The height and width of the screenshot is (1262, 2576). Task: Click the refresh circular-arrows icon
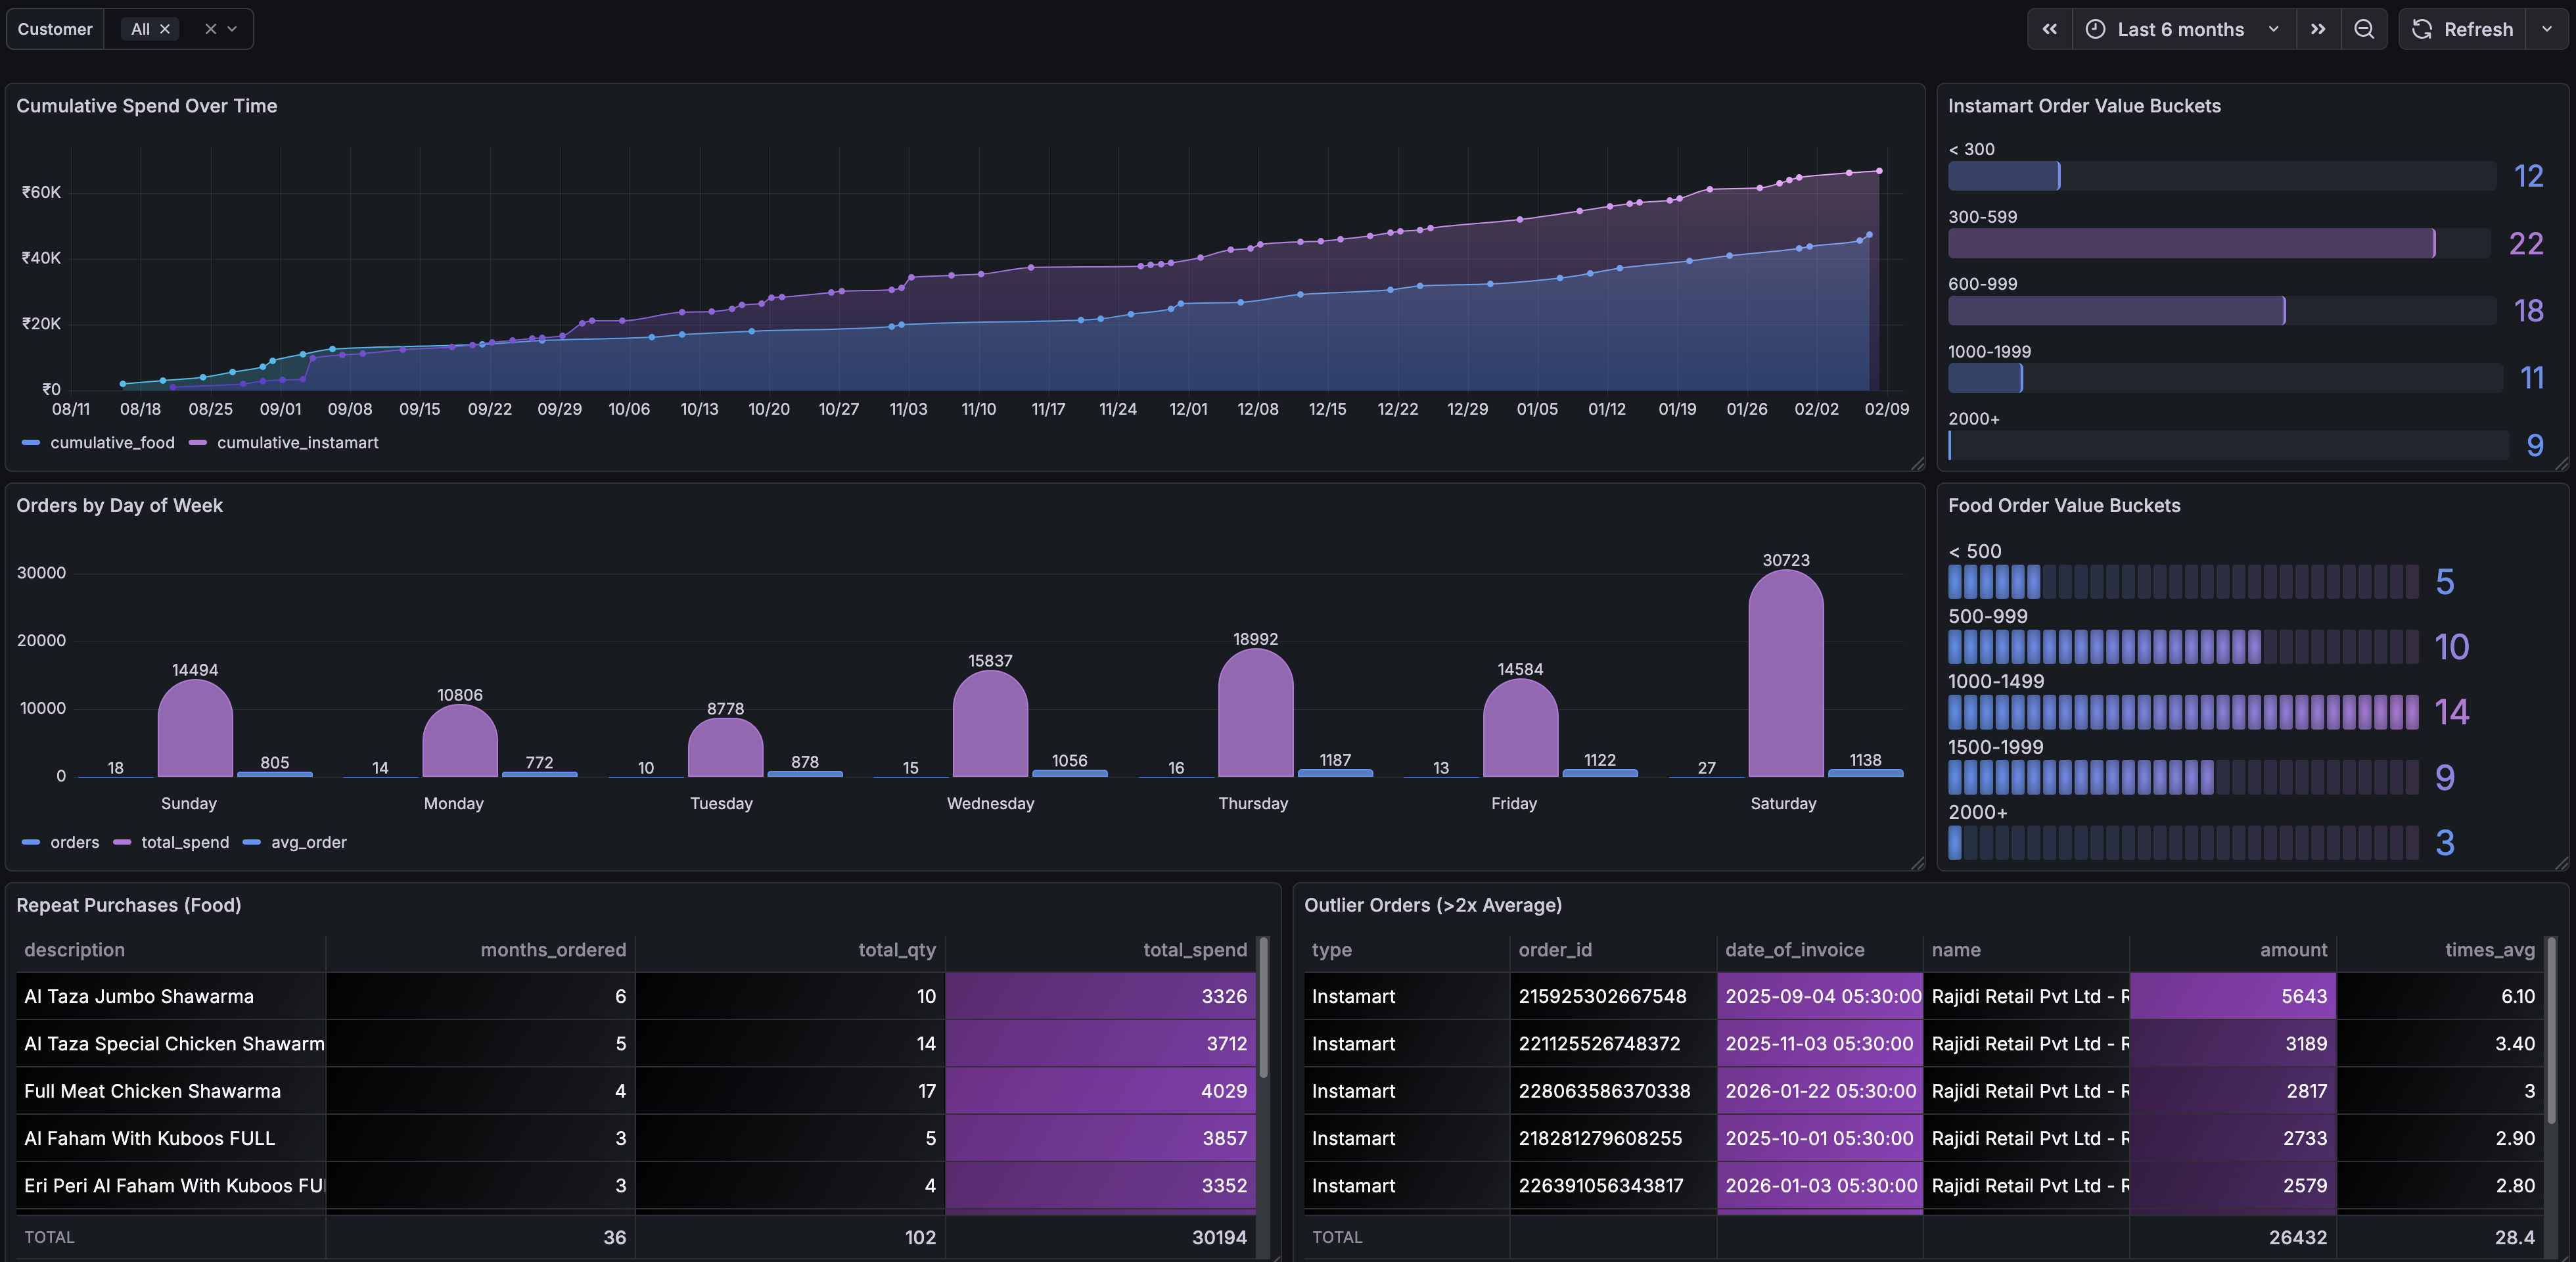coord(2422,29)
